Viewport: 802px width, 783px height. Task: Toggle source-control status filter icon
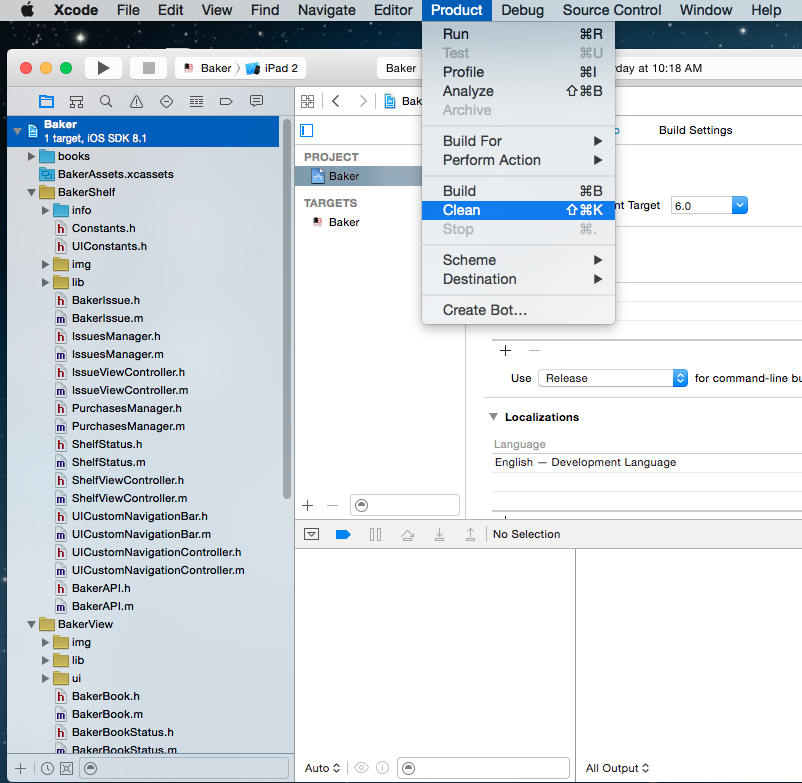pyautogui.click(x=66, y=768)
